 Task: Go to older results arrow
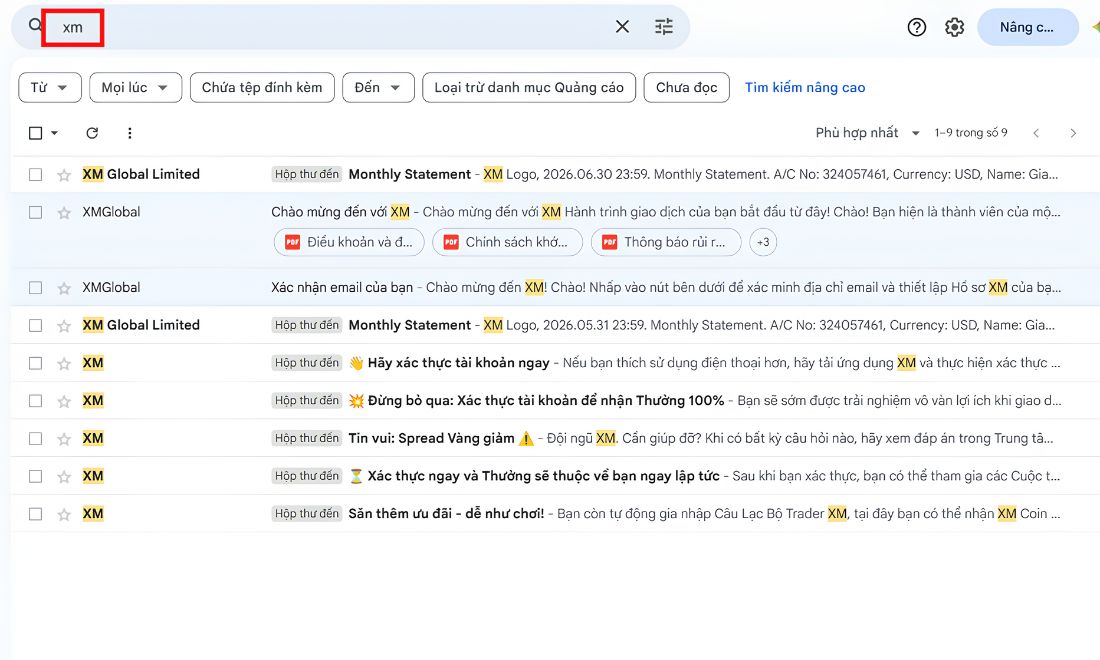pos(1073,133)
